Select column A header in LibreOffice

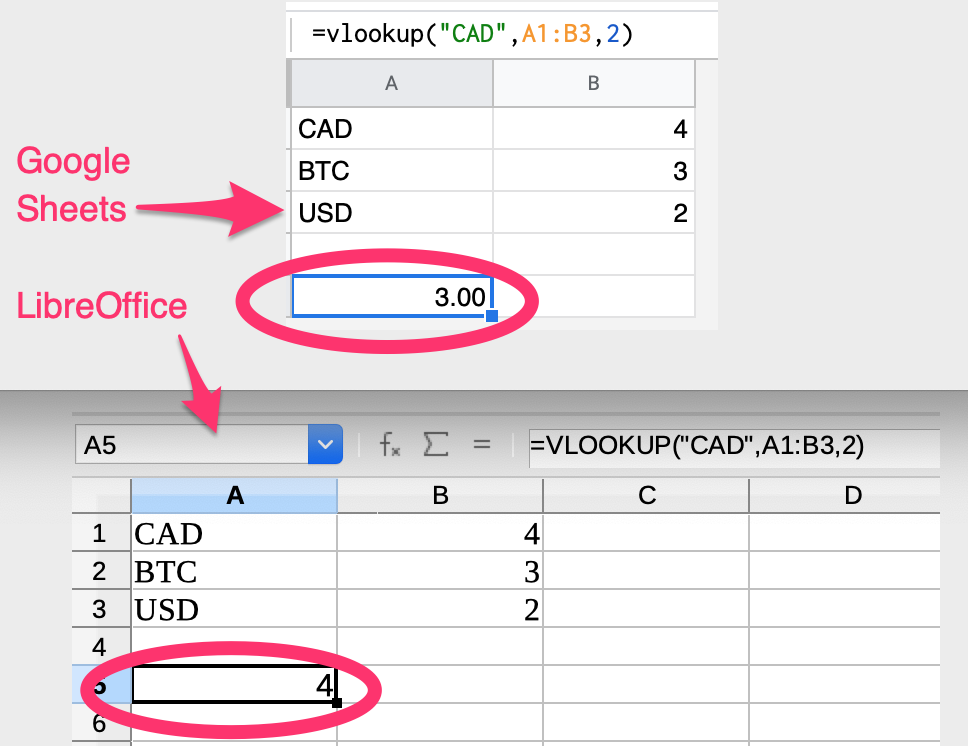pos(235,495)
